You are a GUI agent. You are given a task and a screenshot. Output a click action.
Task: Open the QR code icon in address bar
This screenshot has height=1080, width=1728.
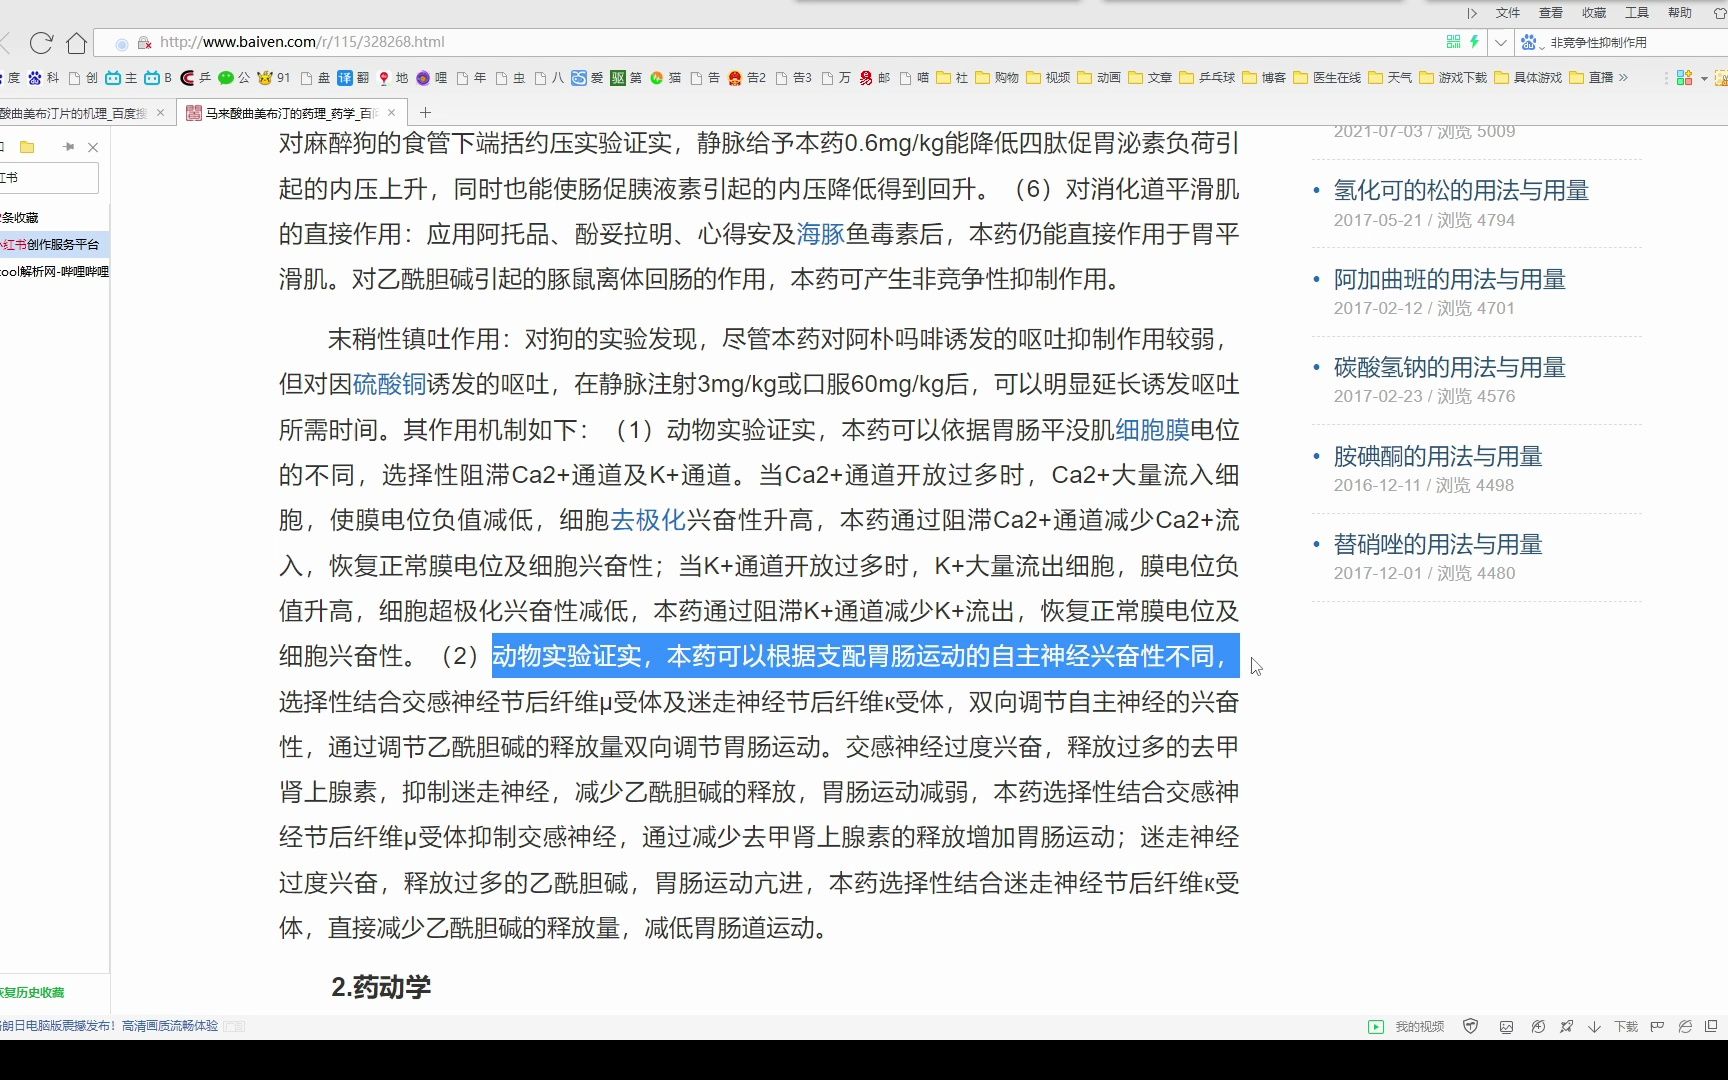pos(1453,42)
